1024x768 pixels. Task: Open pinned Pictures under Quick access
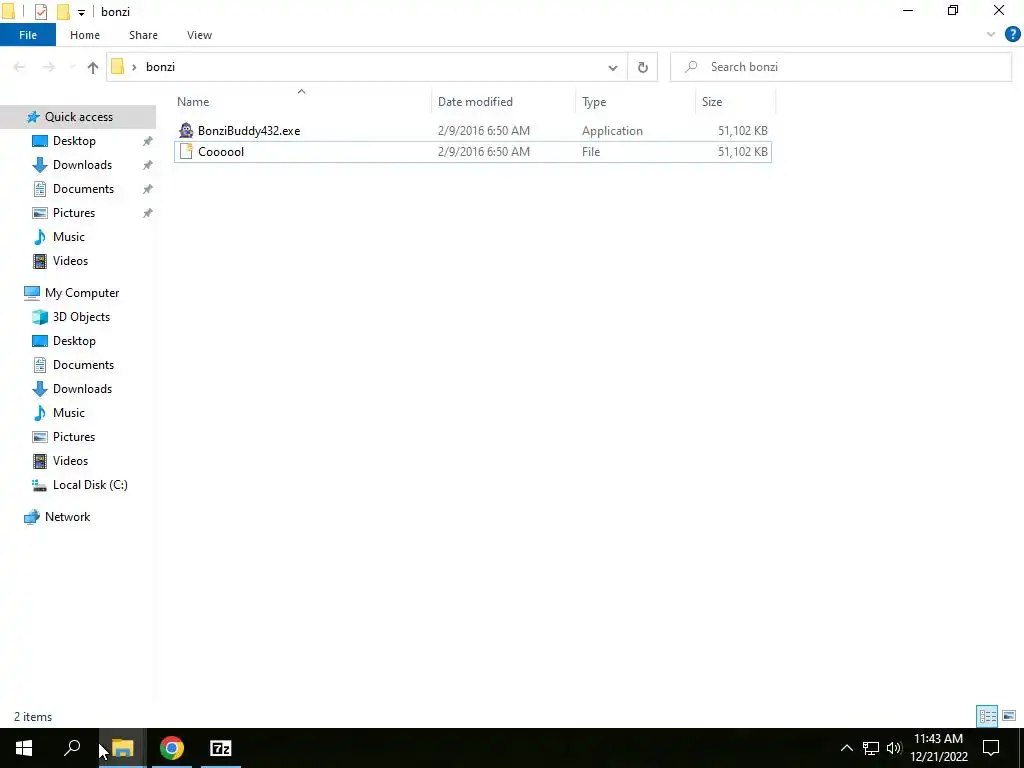click(x=74, y=213)
